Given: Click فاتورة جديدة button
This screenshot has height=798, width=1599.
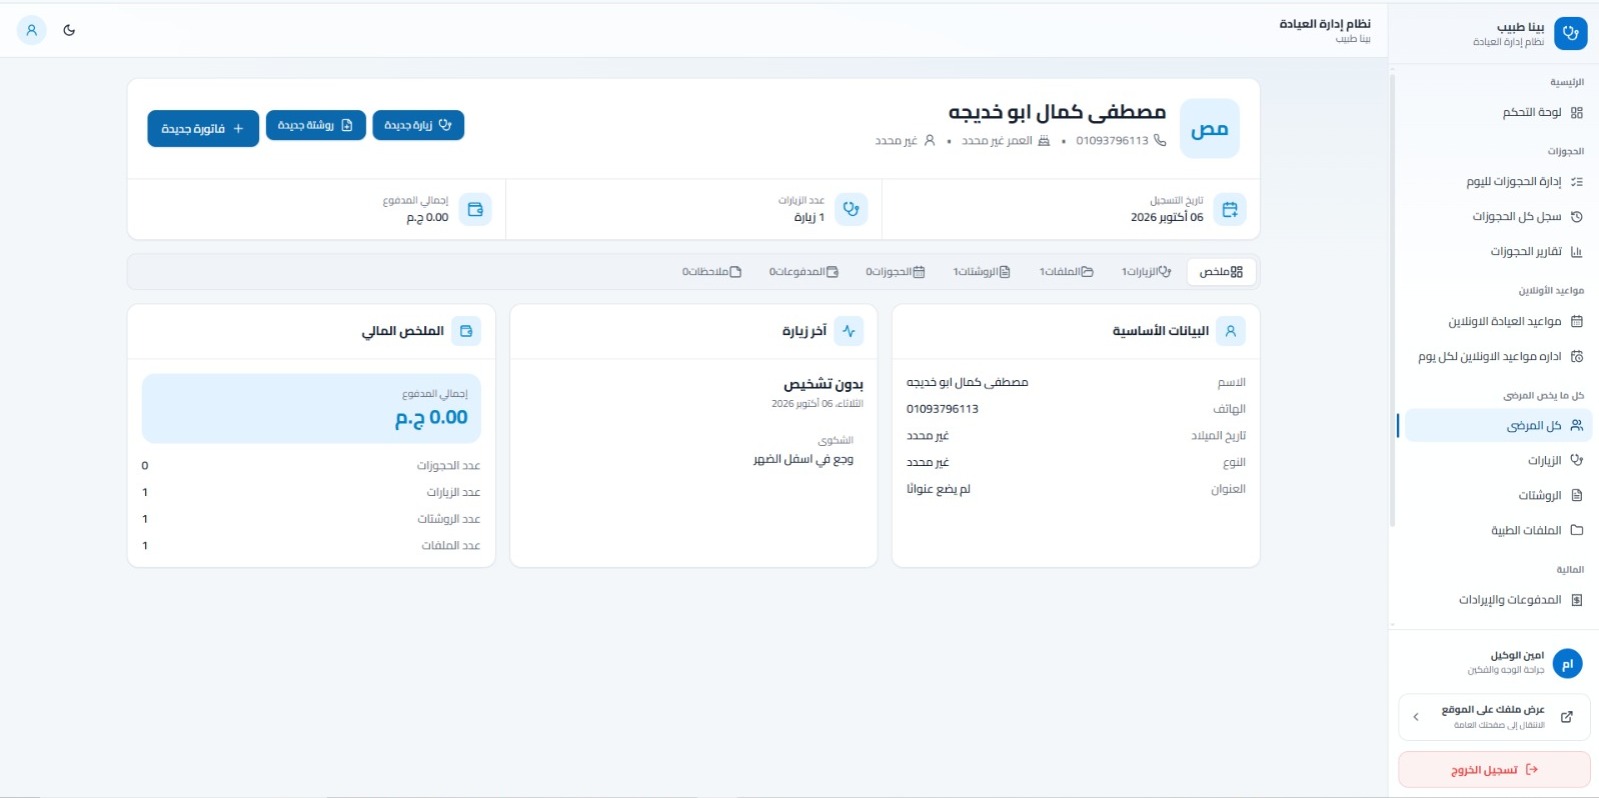Looking at the screenshot, I should point(203,129).
